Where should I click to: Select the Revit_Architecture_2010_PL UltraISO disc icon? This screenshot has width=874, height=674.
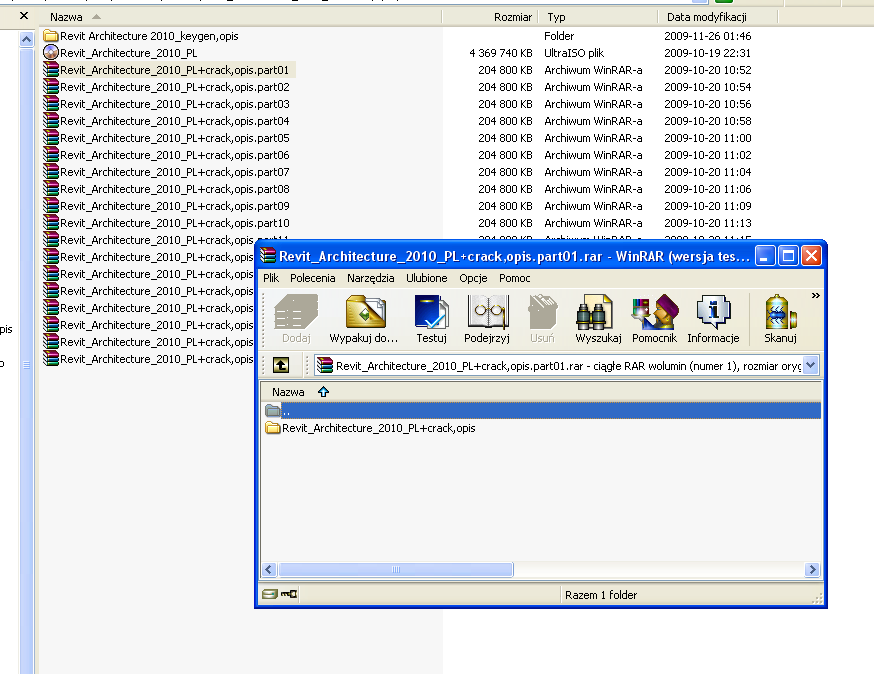pyautogui.click(x=51, y=52)
